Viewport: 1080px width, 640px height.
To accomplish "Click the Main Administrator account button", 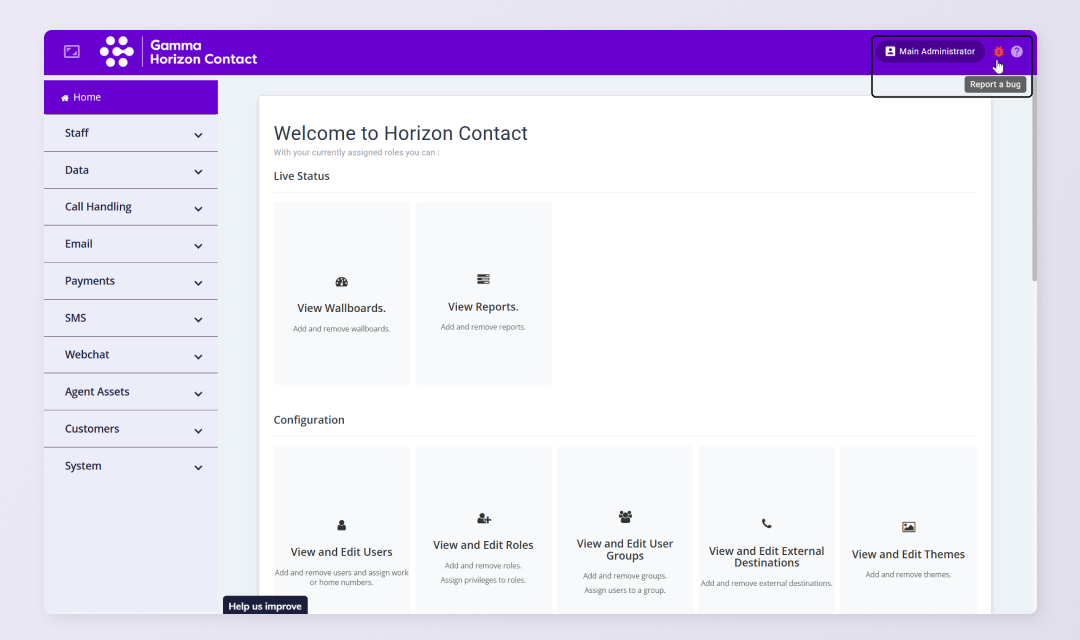I will click(x=929, y=52).
